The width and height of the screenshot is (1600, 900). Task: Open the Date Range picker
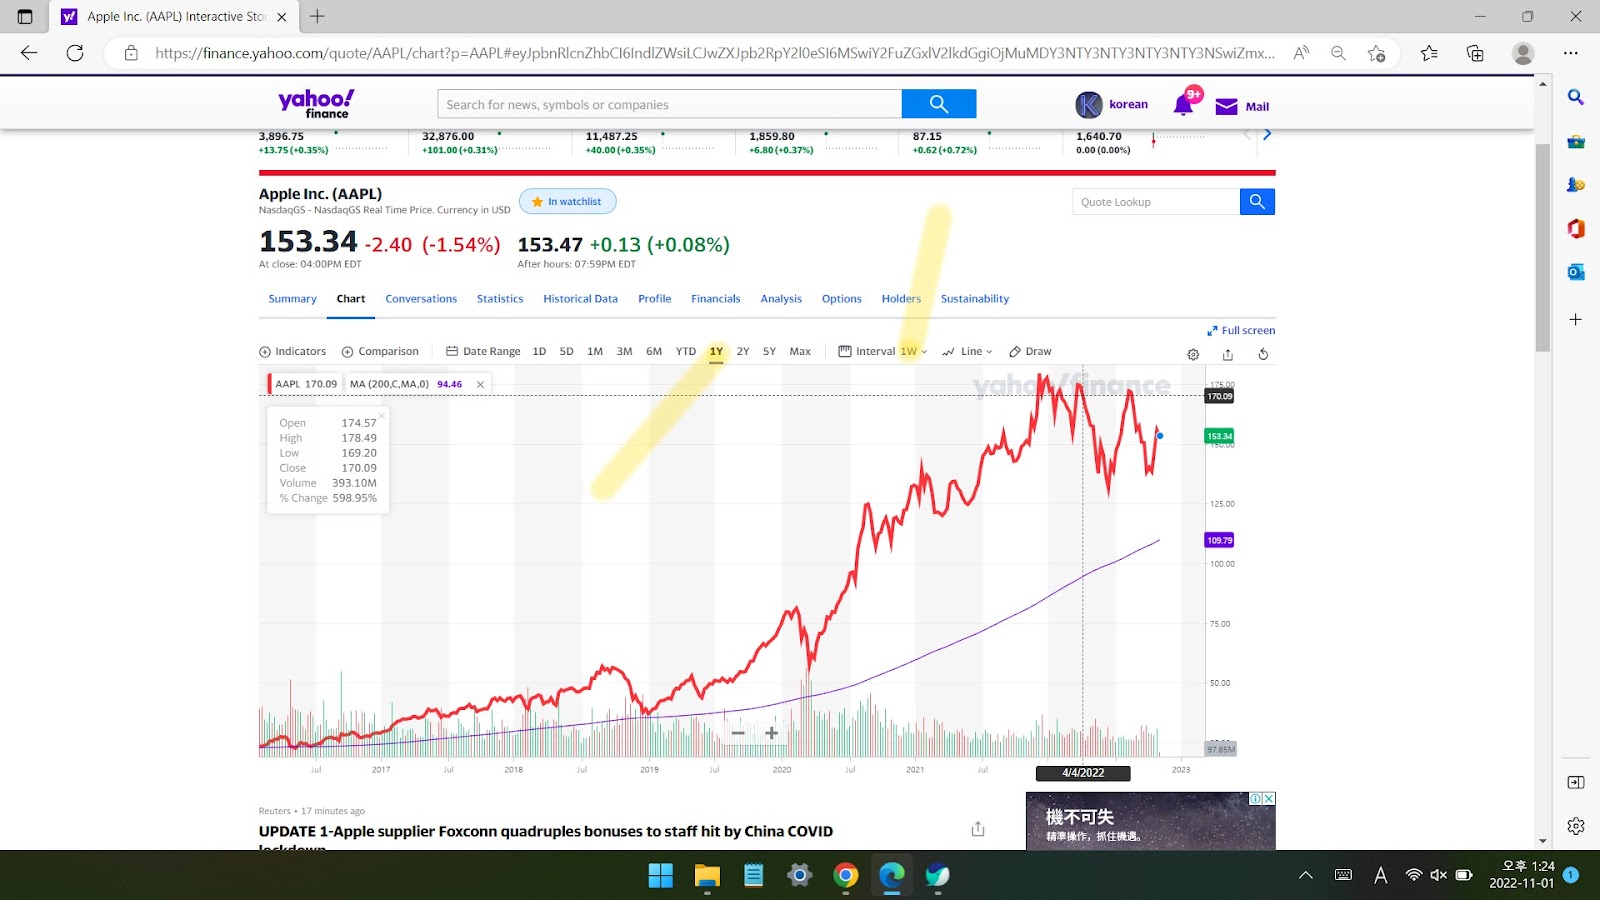[x=483, y=351]
